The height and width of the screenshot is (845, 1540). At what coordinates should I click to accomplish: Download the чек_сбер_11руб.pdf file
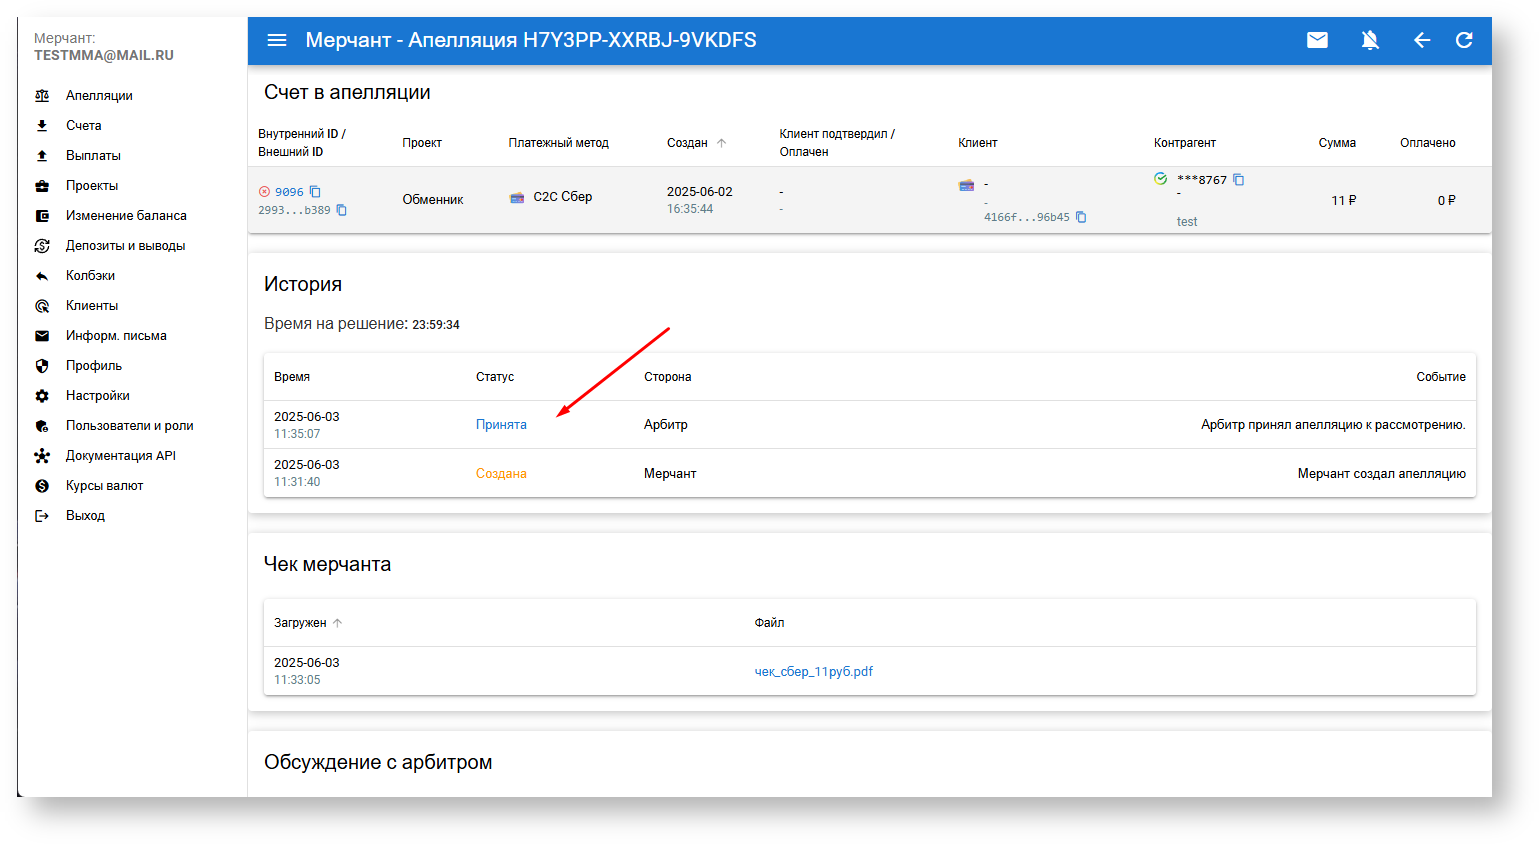coord(813,672)
